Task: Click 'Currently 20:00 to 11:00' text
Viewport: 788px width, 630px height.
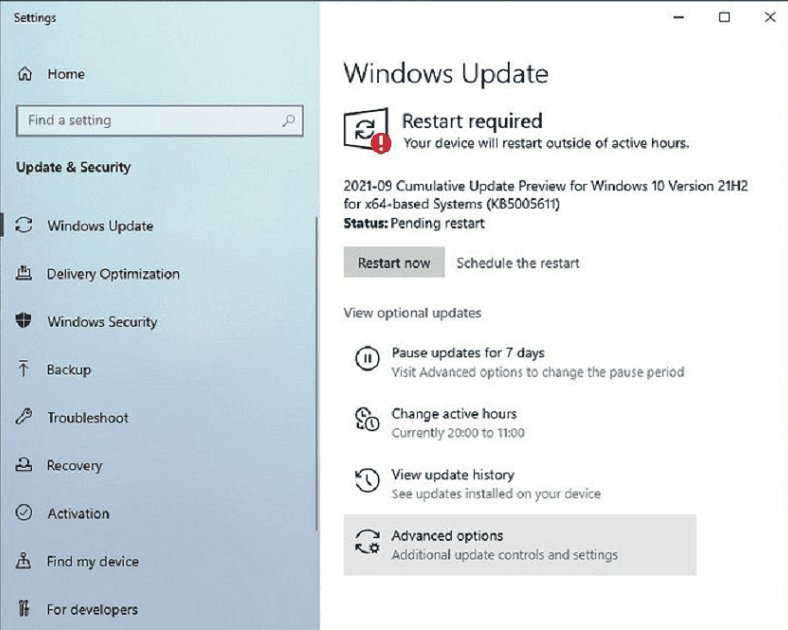Action: click(458, 433)
